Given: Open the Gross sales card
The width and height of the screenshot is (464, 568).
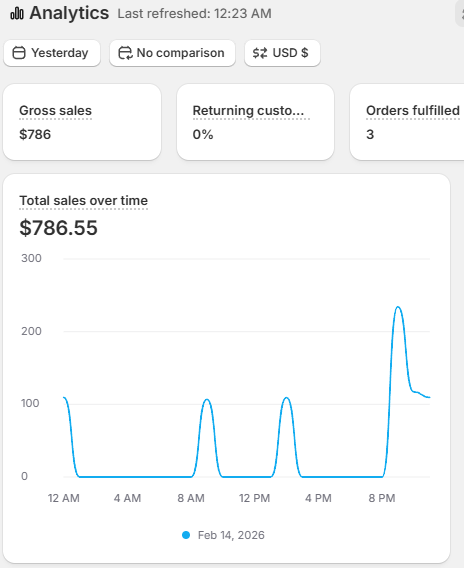Looking at the screenshot, I should tap(82, 122).
